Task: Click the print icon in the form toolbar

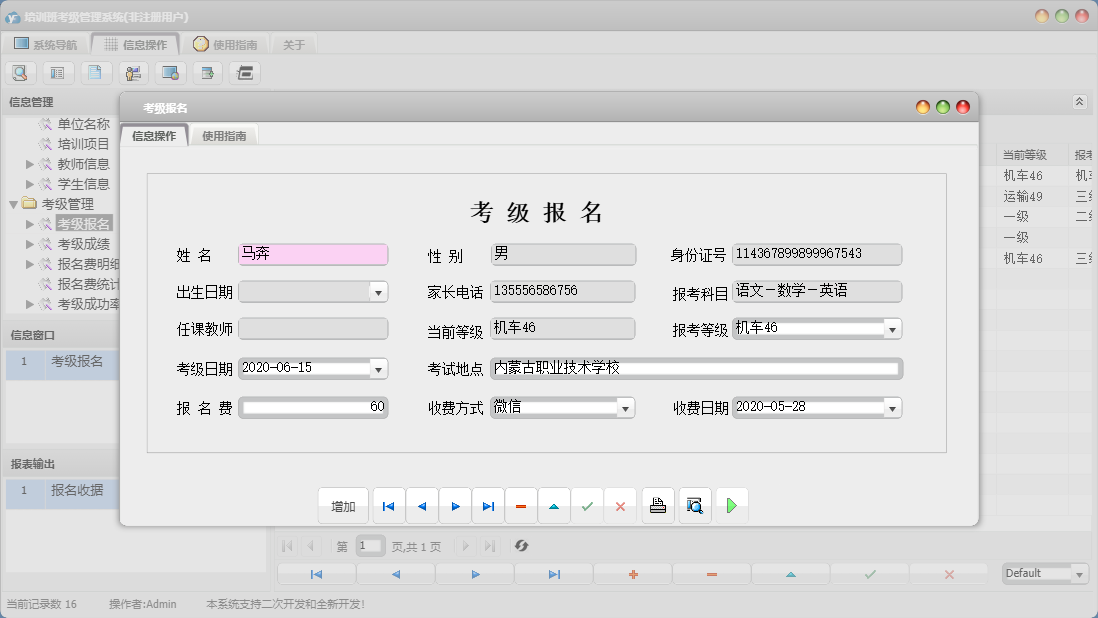Action: click(x=658, y=505)
